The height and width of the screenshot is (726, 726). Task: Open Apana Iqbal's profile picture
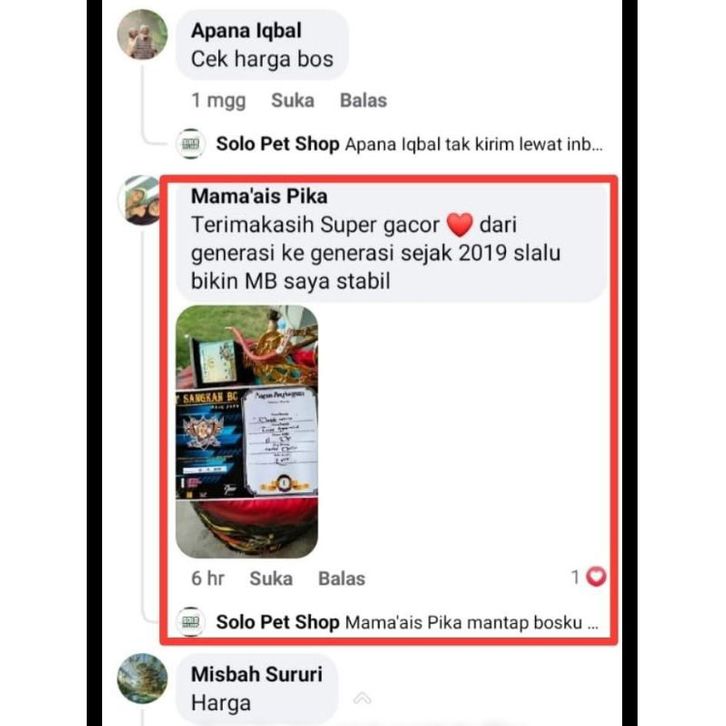tap(143, 35)
